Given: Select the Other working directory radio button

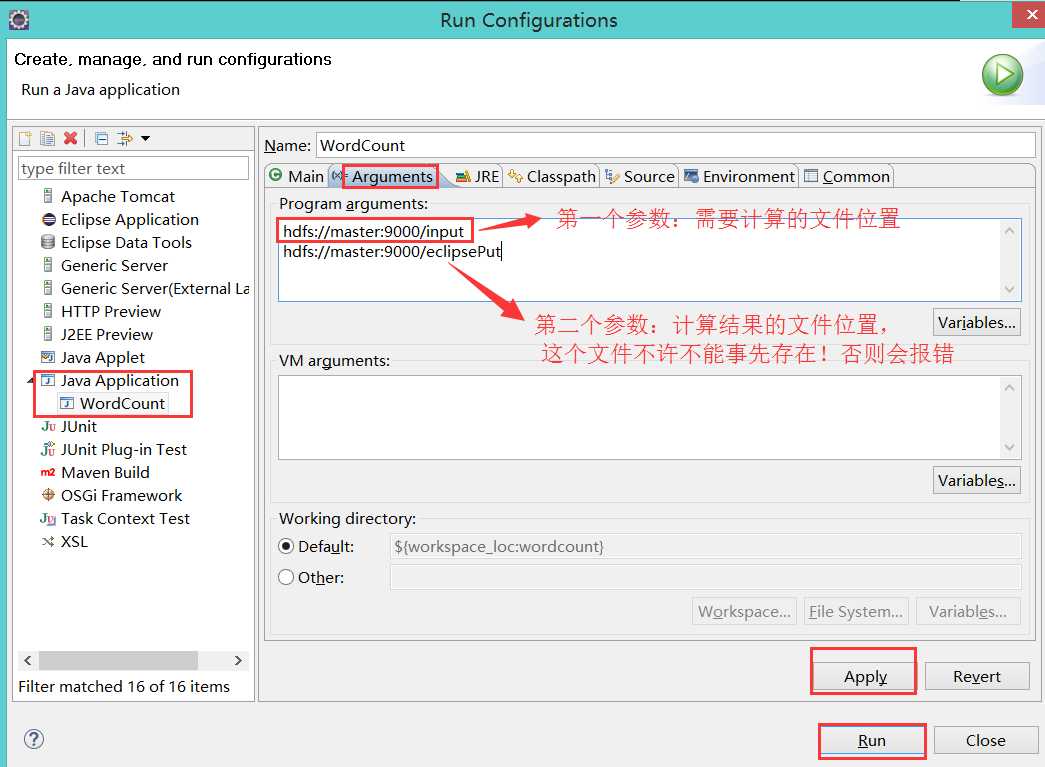Looking at the screenshot, I should pyautogui.click(x=286, y=577).
